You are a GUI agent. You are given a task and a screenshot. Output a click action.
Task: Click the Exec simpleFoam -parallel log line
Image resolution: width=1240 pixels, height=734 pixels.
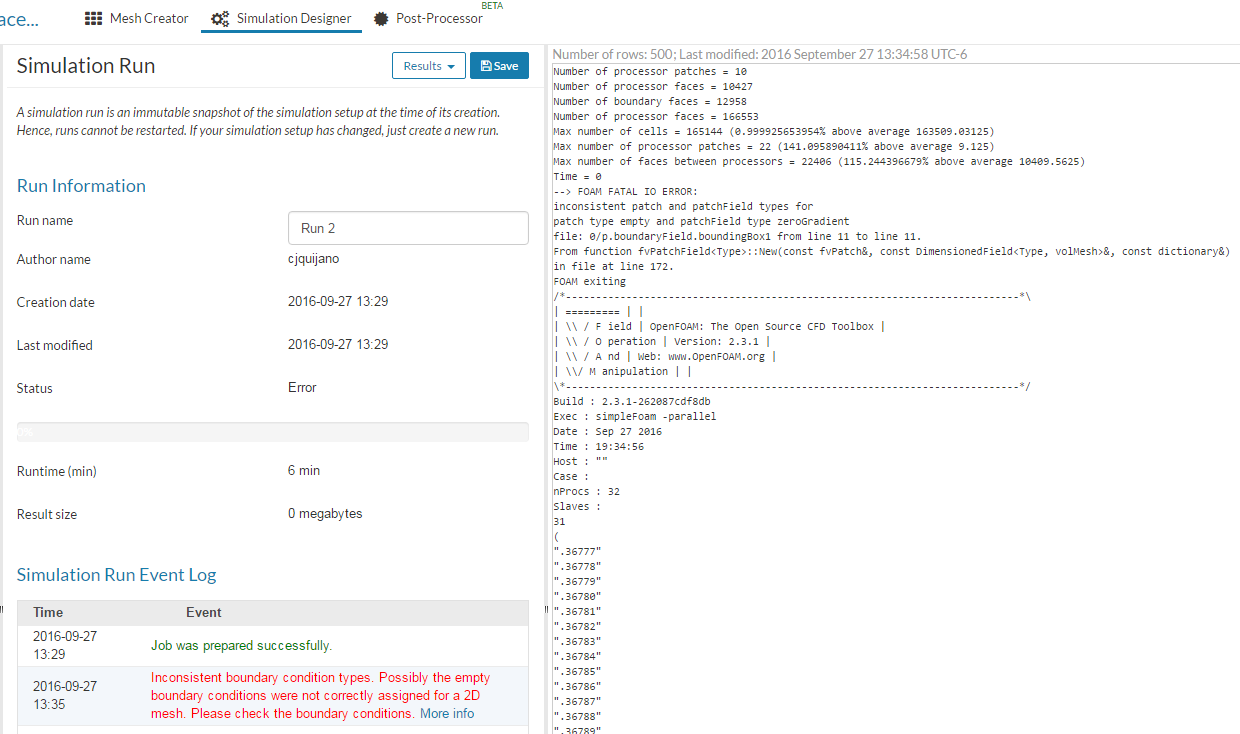point(634,416)
